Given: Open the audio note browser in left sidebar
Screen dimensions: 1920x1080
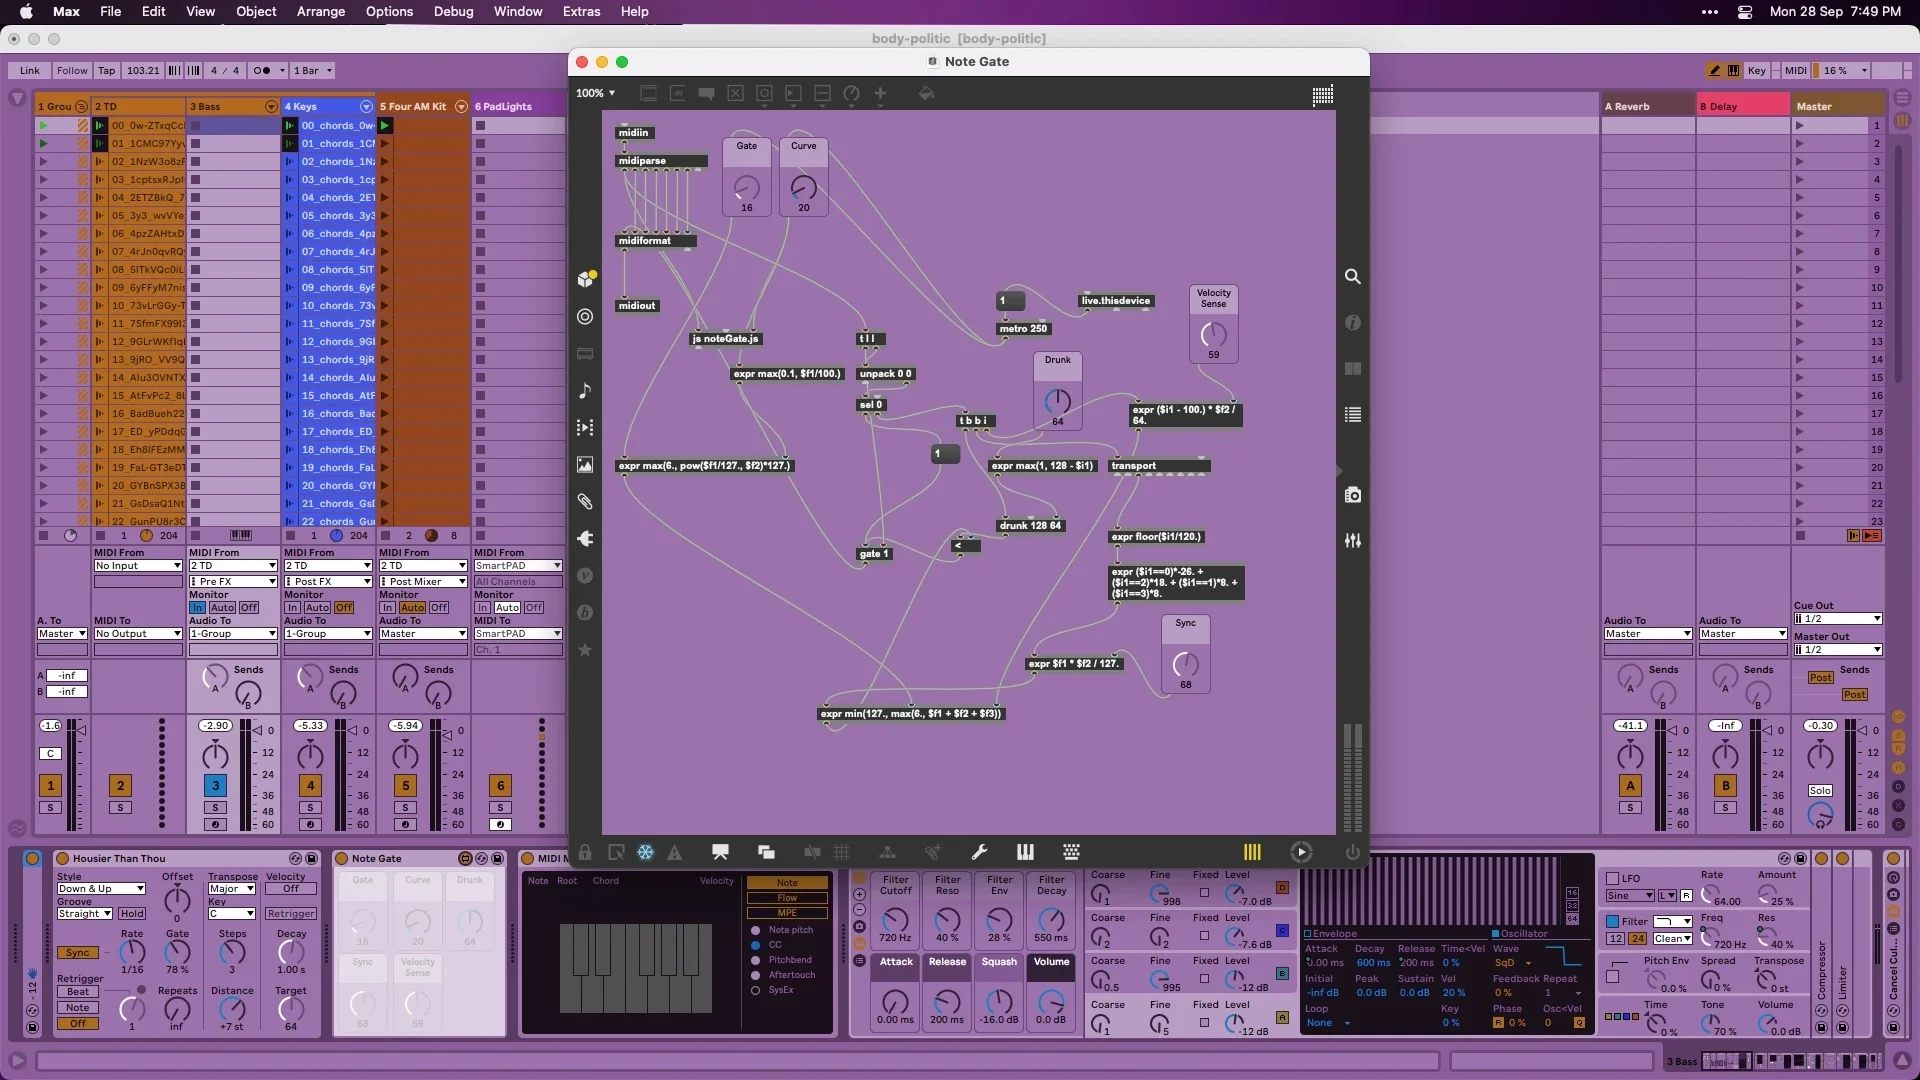Looking at the screenshot, I should (x=586, y=391).
